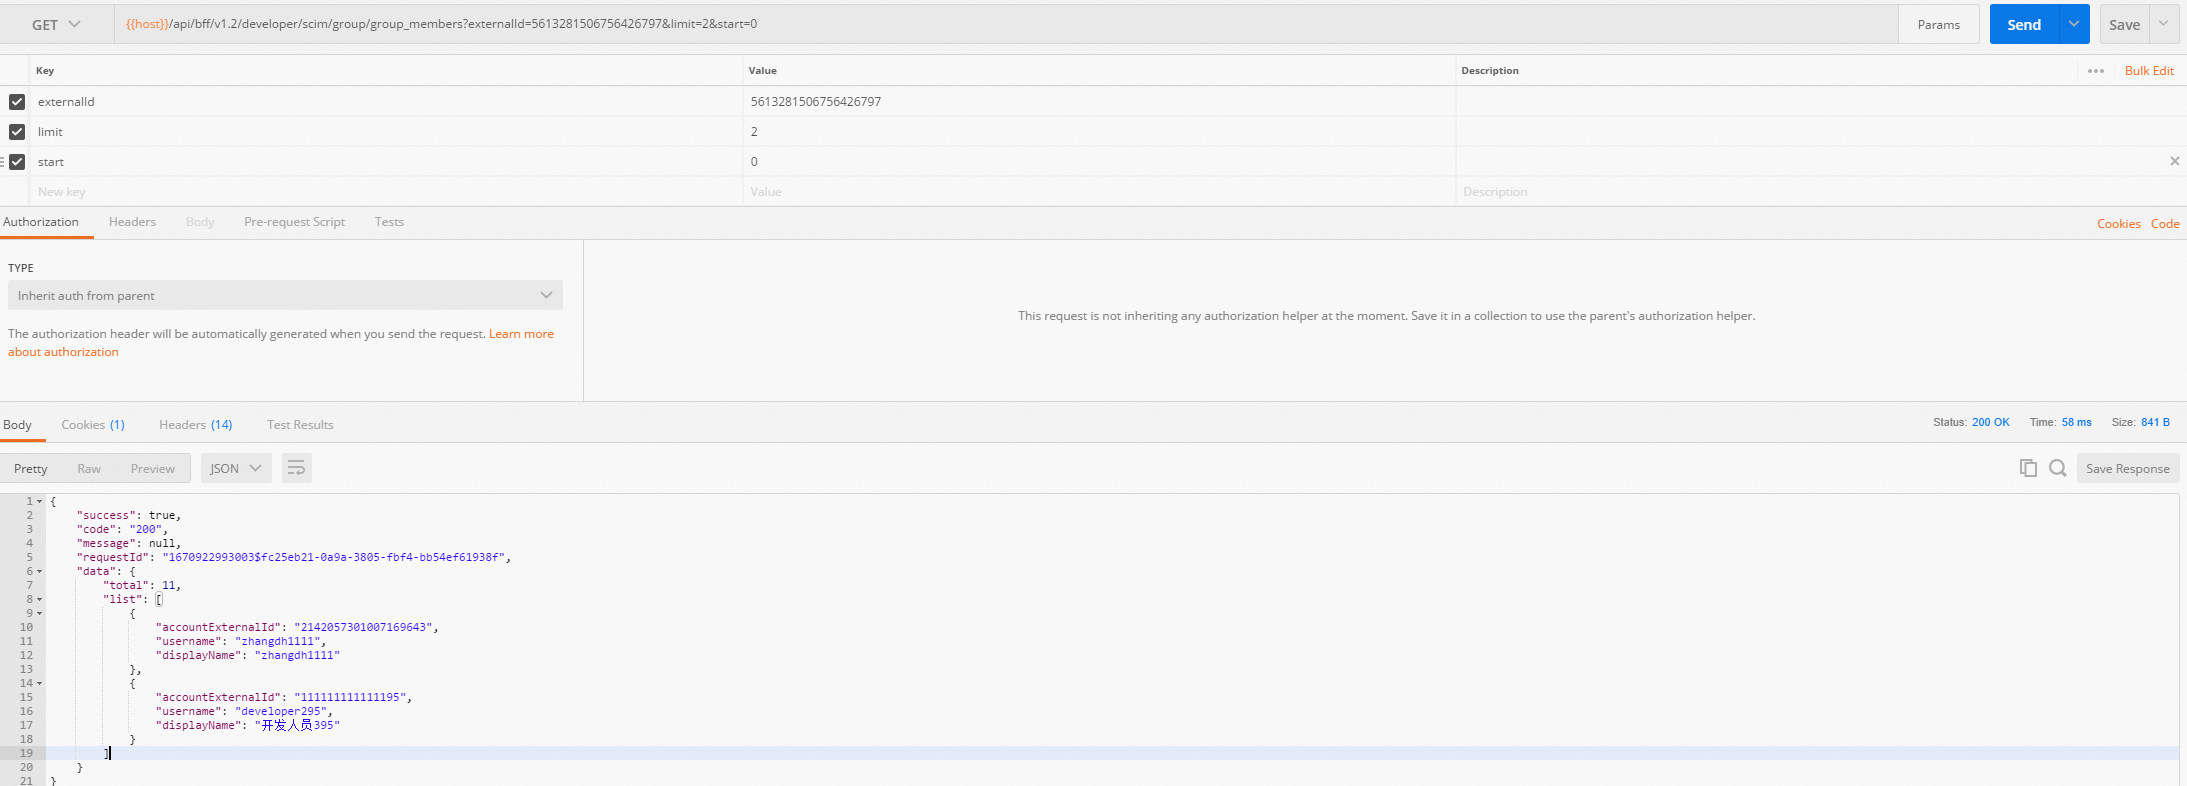Open the GET method dropdown
The width and height of the screenshot is (2187, 786).
pyautogui.click(x=56, y=25)
